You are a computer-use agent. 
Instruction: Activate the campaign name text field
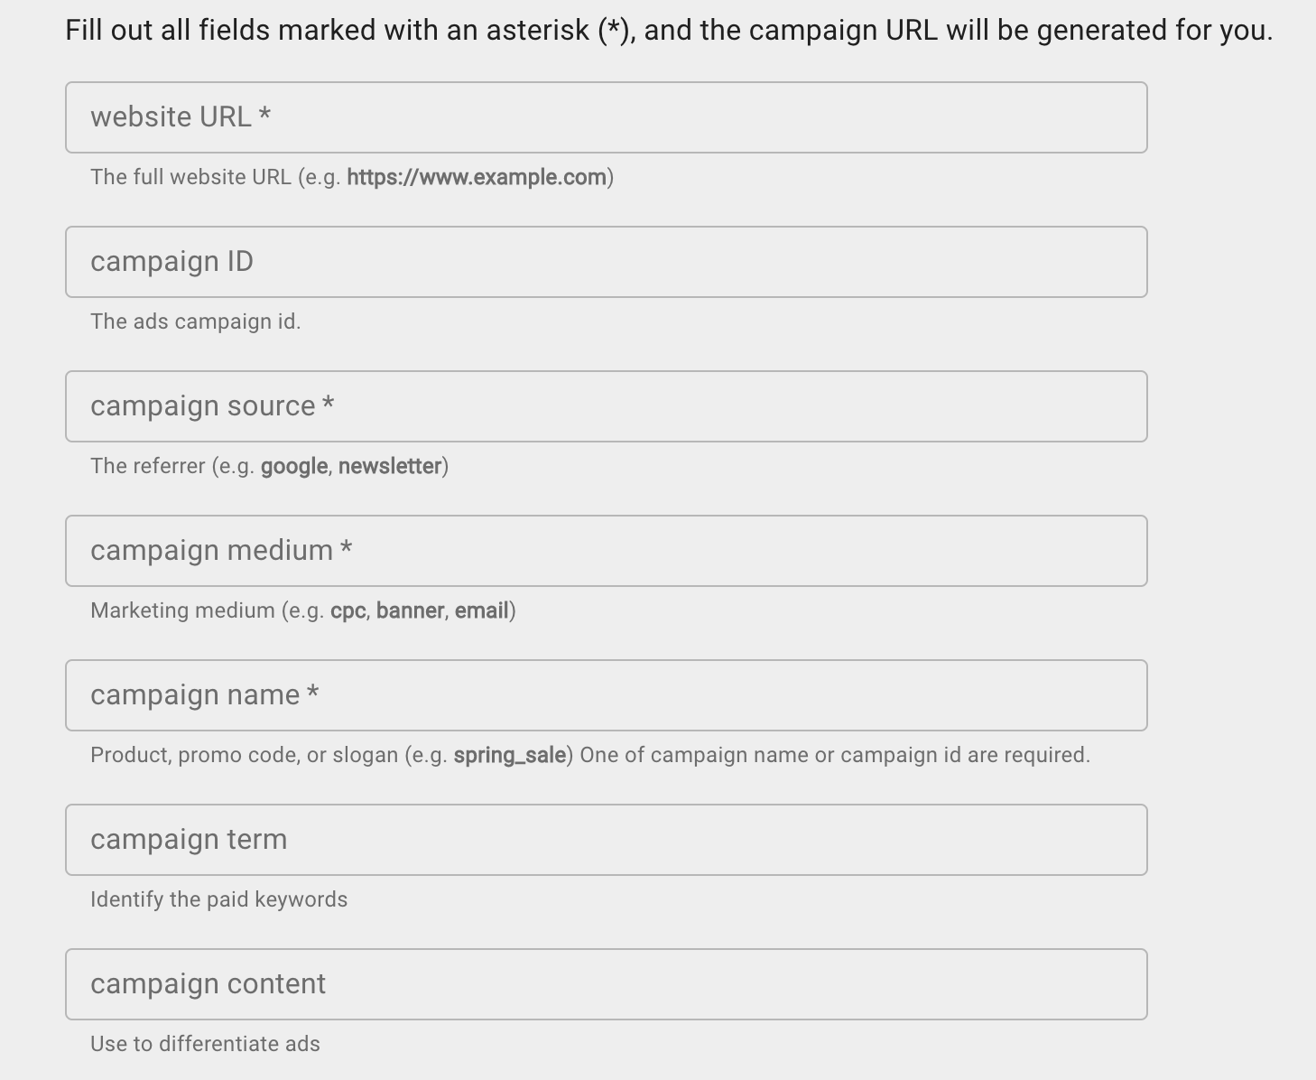605,695
